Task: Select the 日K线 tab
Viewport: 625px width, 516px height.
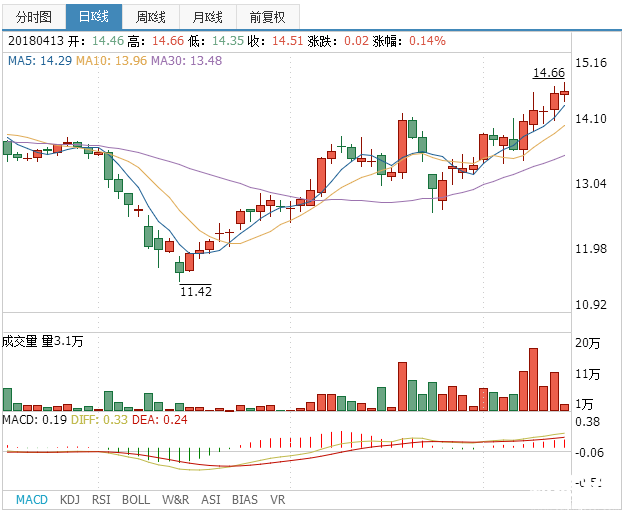Action: (94, 17)
